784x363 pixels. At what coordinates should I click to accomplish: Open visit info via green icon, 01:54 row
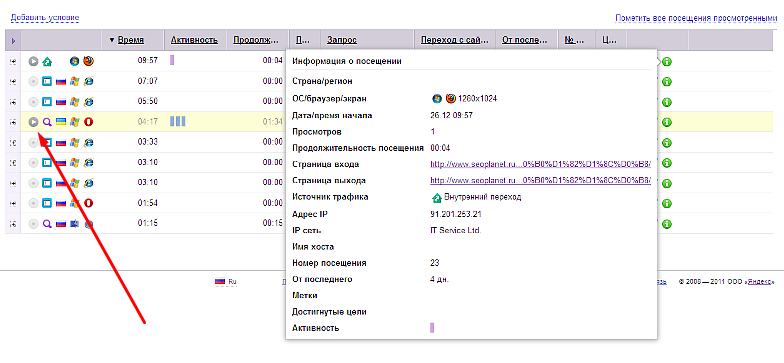click(x=666, y=204)
